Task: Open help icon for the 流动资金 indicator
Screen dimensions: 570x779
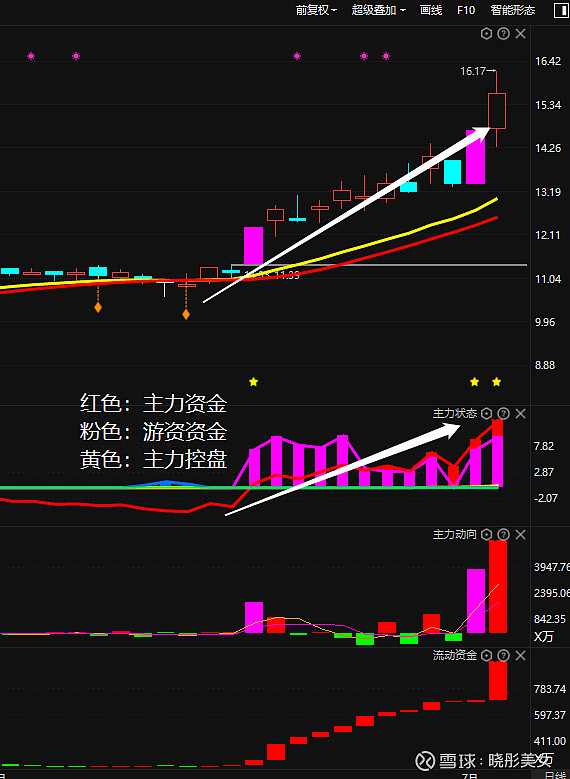Action: (503, 656)
